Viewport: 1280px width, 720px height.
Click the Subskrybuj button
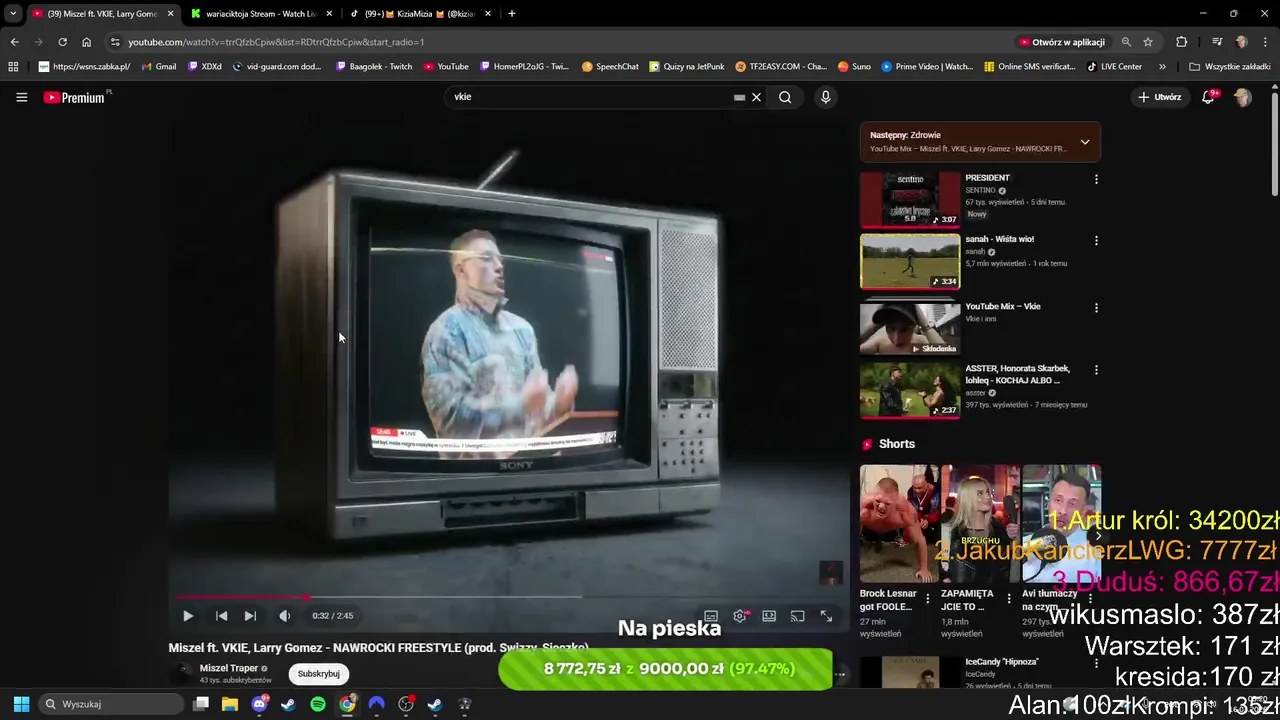[319, 674]
